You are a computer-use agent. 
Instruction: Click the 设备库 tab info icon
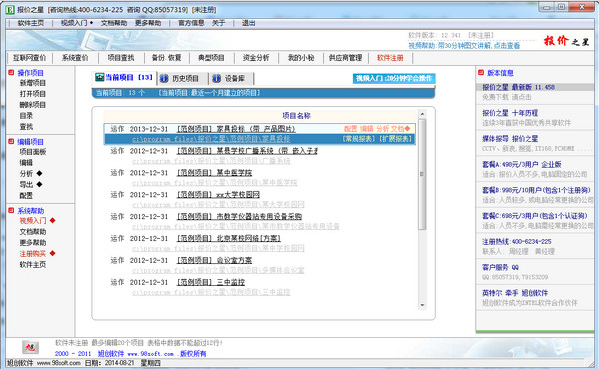[216, 78]
